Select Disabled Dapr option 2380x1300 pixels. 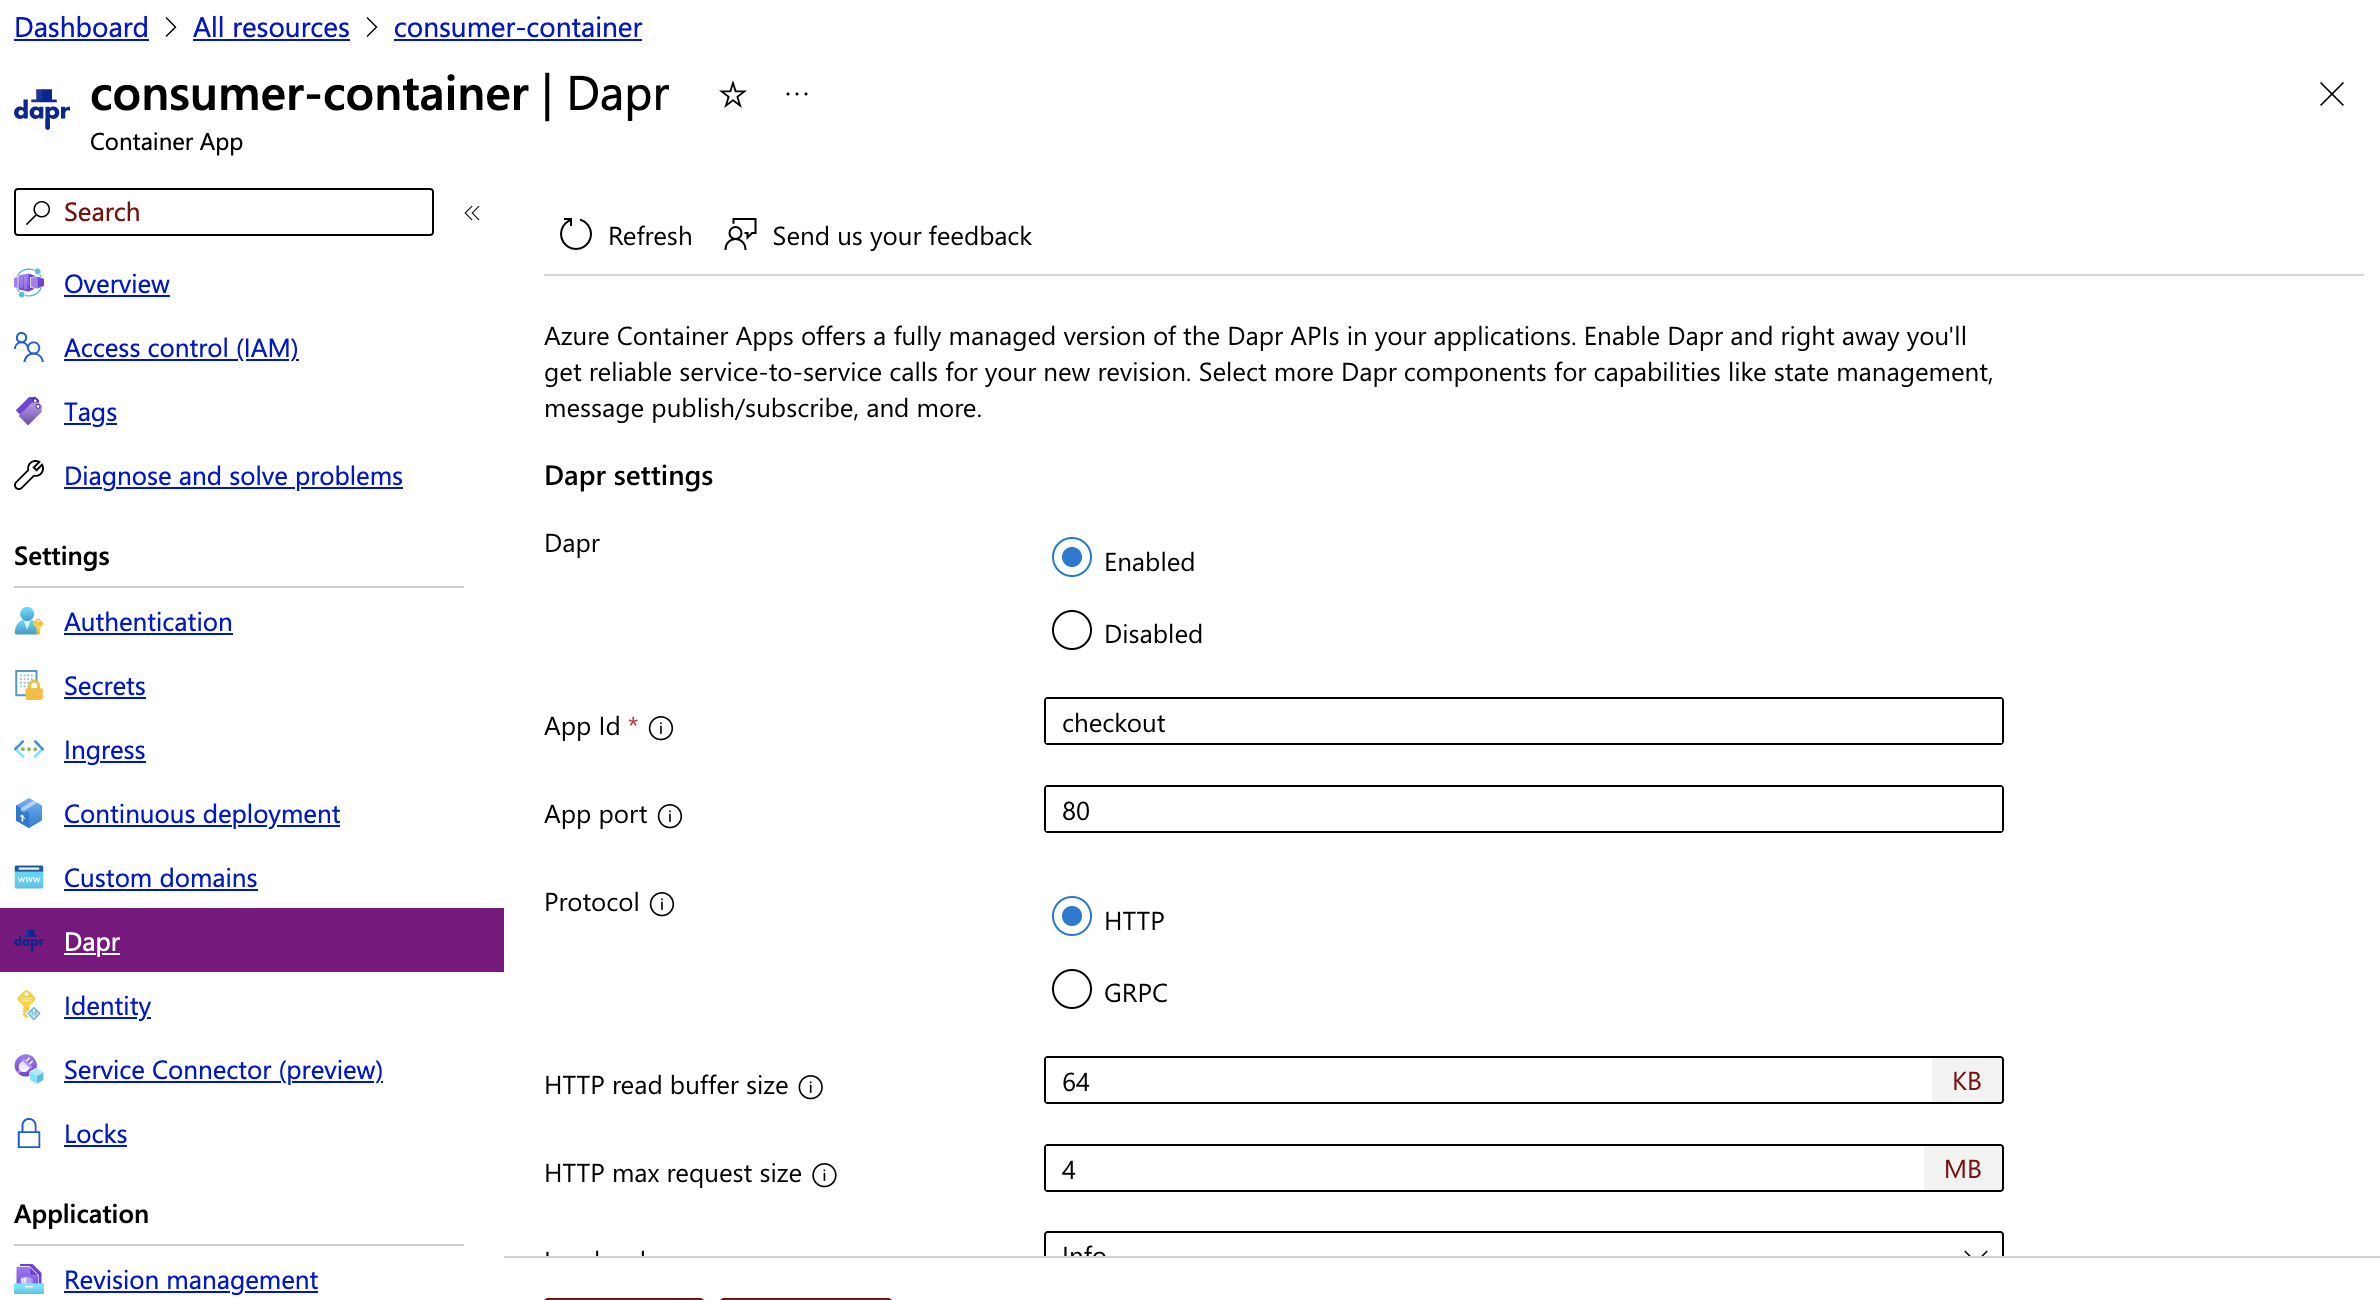tap(1071, 632)
